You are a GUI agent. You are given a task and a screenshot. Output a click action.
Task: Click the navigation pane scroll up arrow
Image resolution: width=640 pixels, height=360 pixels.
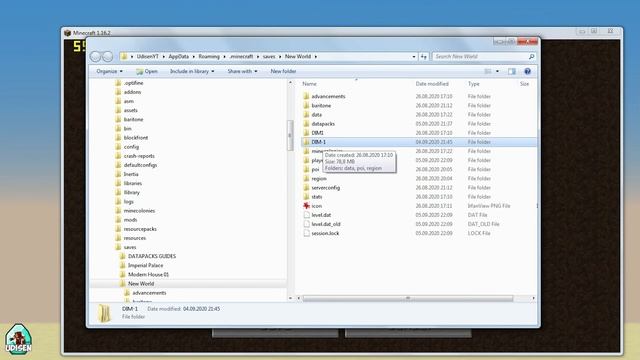click(290, 82)
